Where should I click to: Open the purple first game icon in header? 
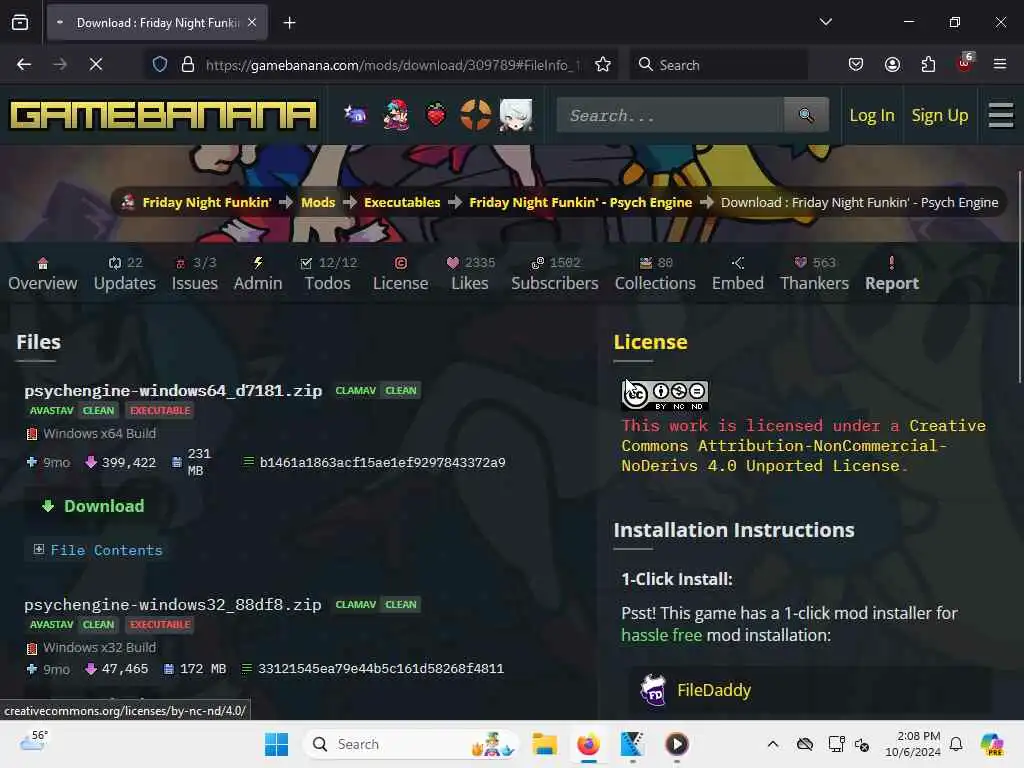pos(356,116)
